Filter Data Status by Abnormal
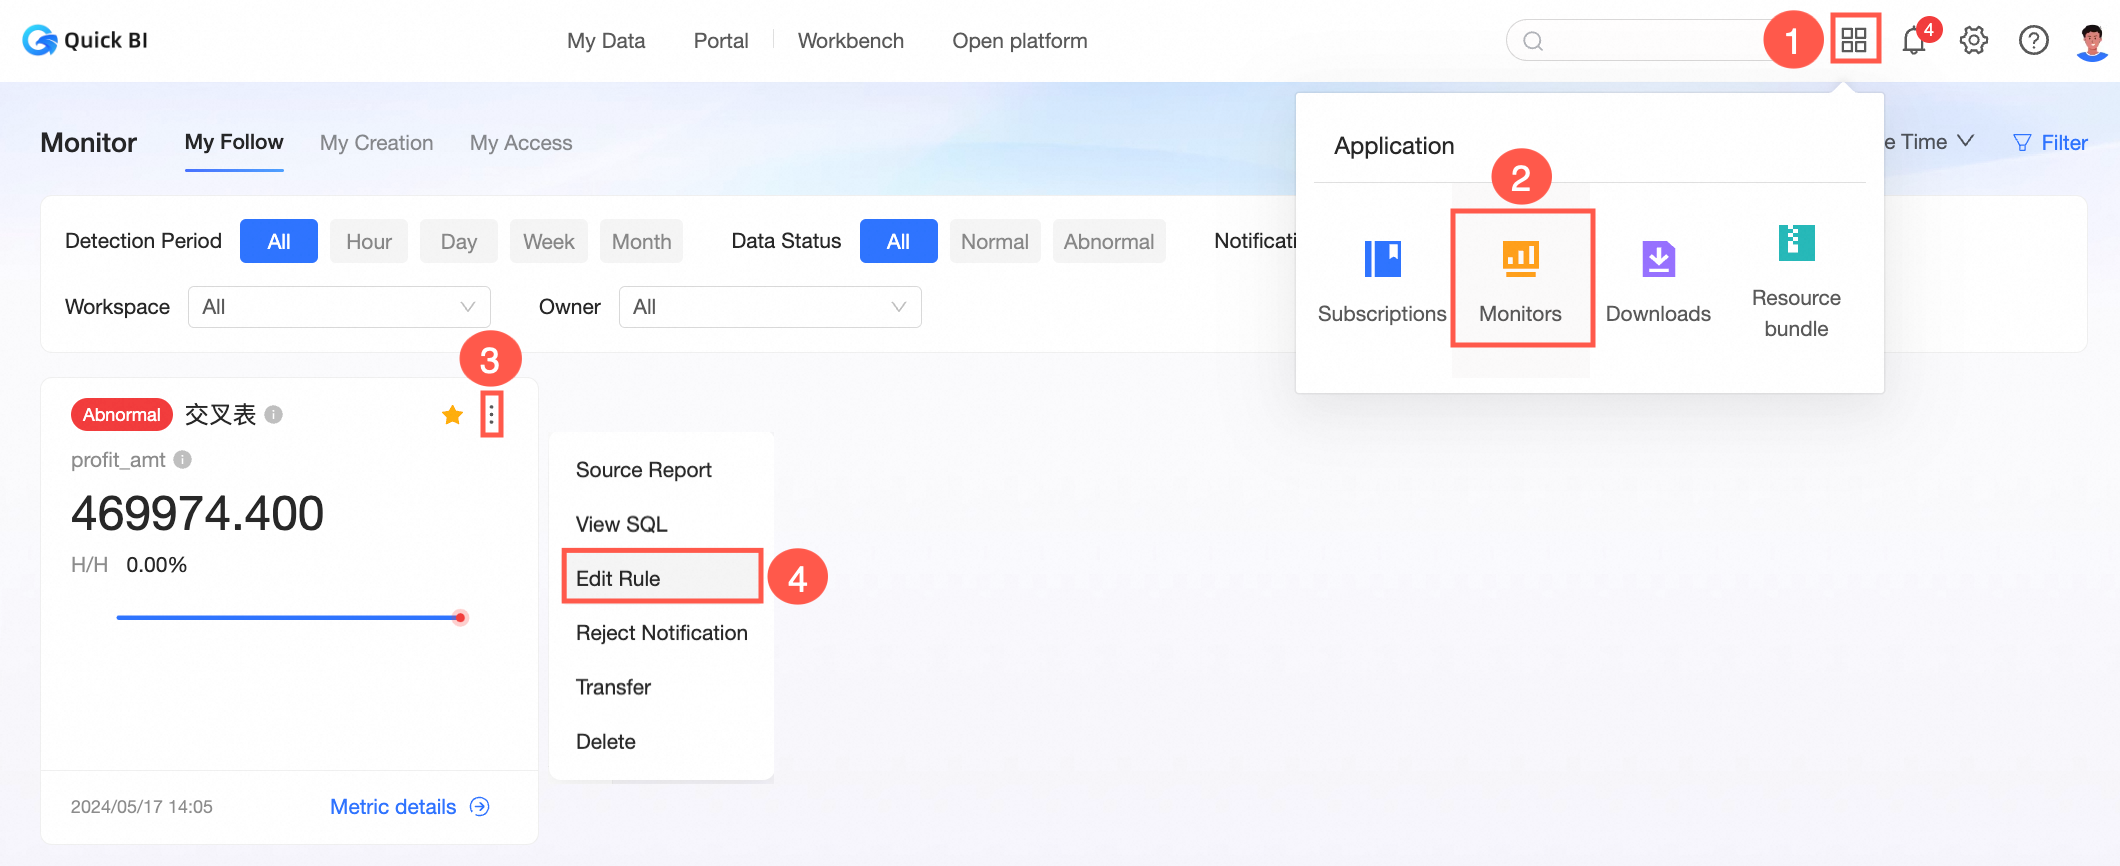Image resolution: width=2120 pixels, height=866 pixels. (x=1109, y=241)
